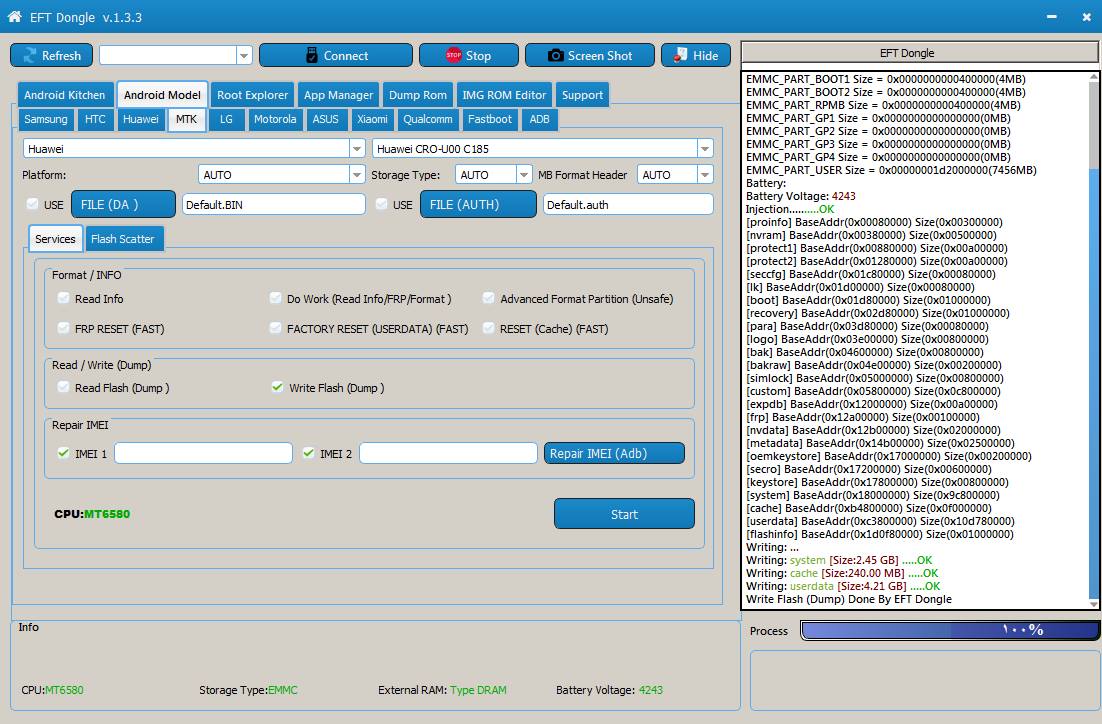
Task: Switch to the Android Kitchen tab
Action: [x=65, y=95]
